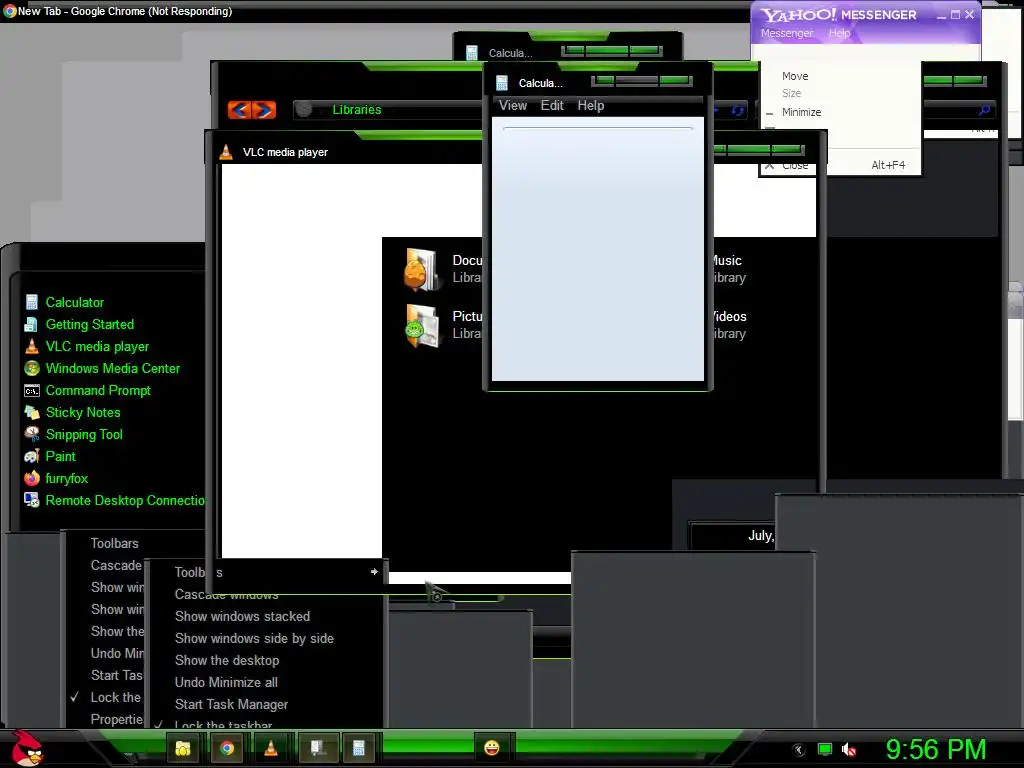The width and height of the screenshot is (1024, 768).
Task: Go forward in the Libraries window
Action: [x=264, y=110]
